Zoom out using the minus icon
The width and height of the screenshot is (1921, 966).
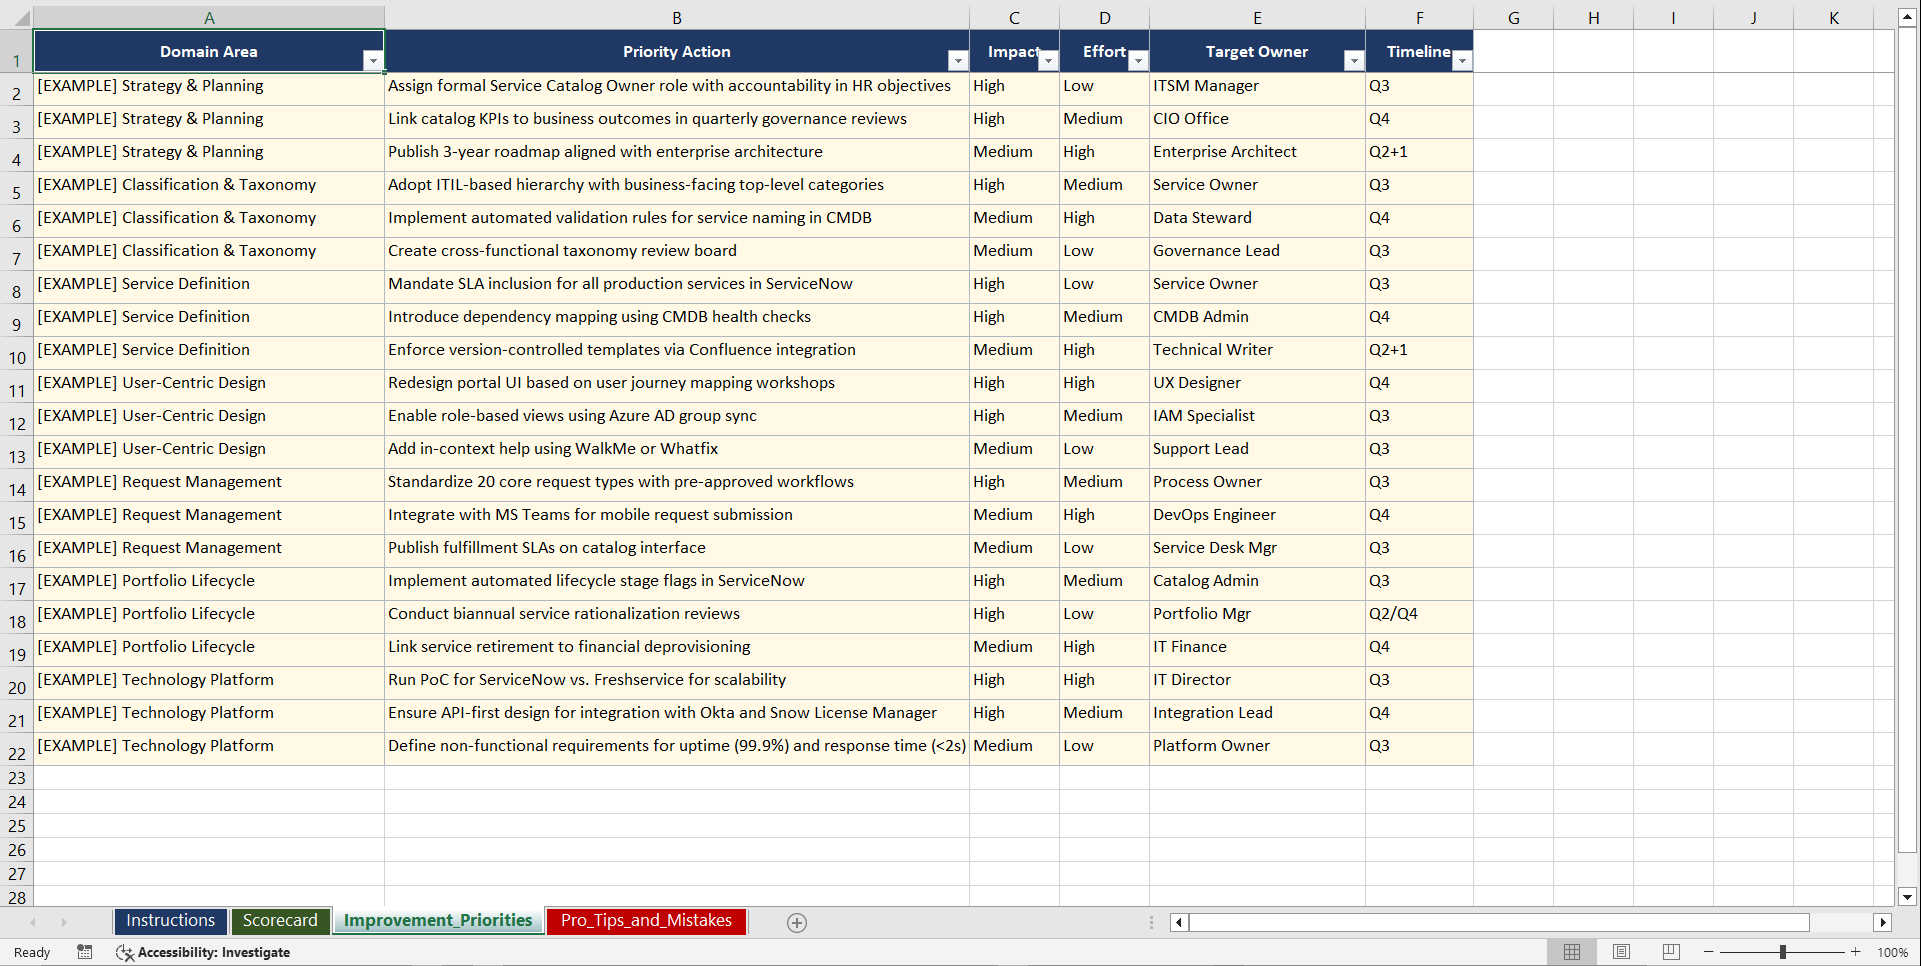click(x=1709, y=952)
